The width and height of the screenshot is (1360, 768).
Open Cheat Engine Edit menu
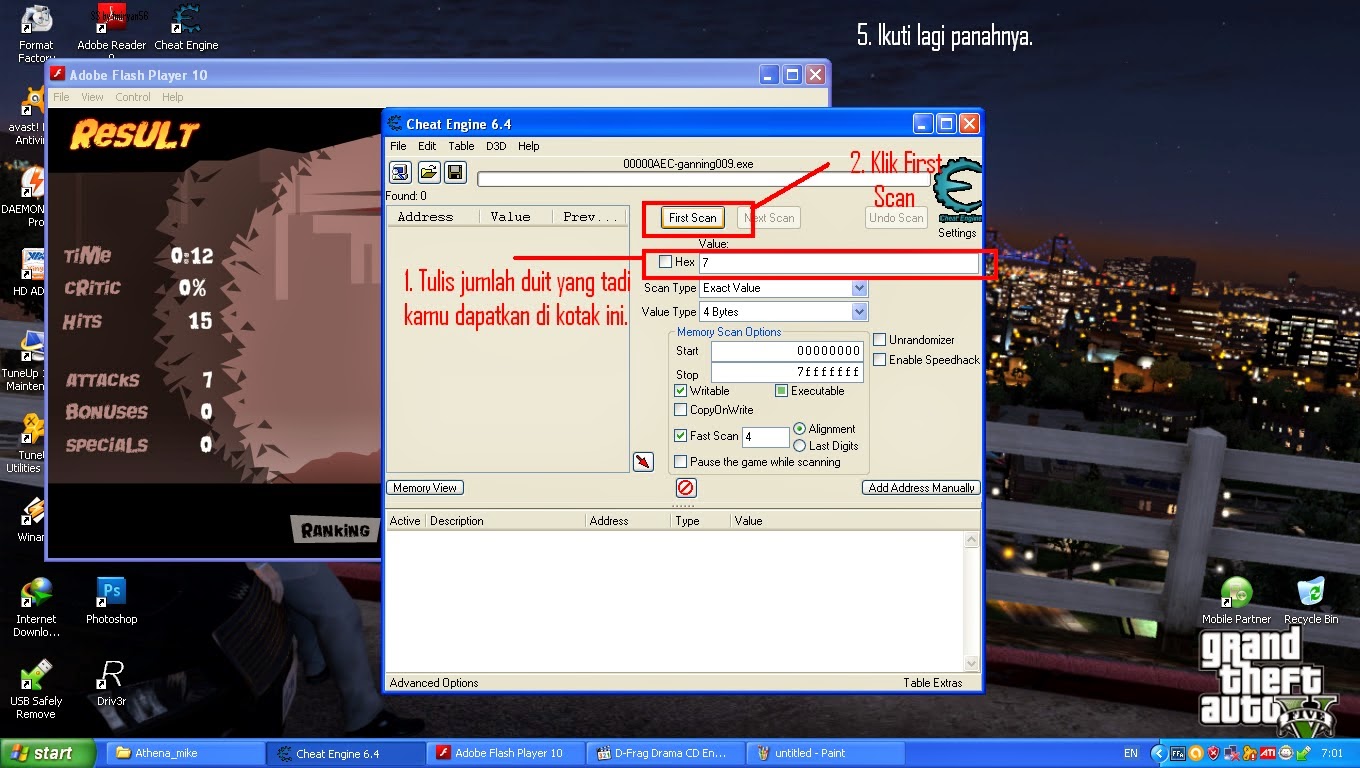tap(427, 146)
